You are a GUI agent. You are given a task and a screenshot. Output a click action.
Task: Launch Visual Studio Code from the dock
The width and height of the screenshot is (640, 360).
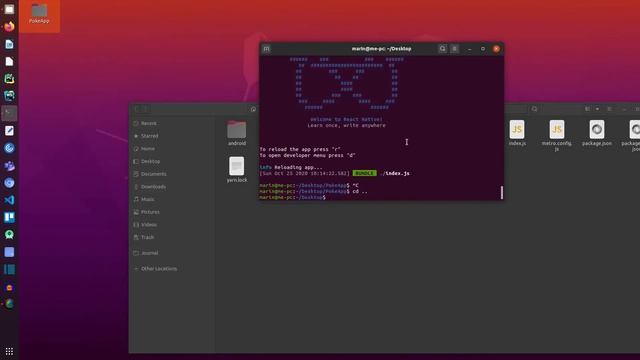click(x=9, y=200)
